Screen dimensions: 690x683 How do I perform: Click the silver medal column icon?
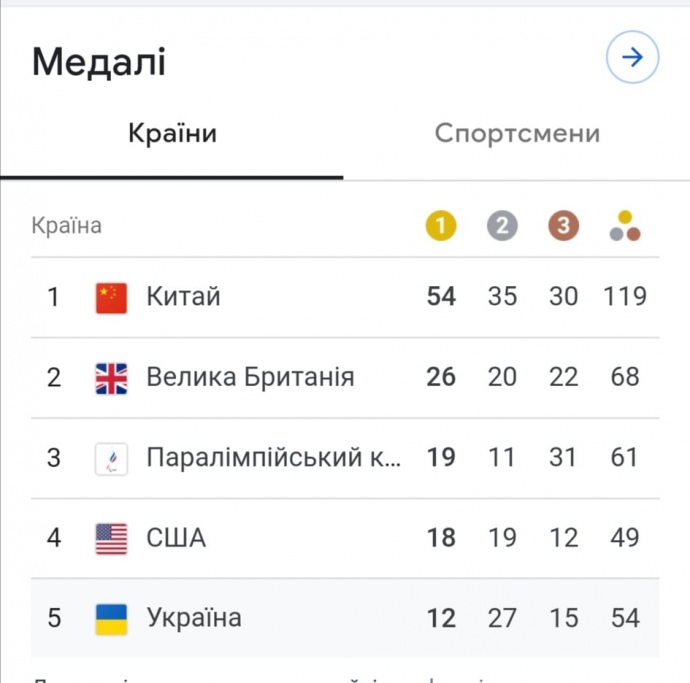coord(502,226)
